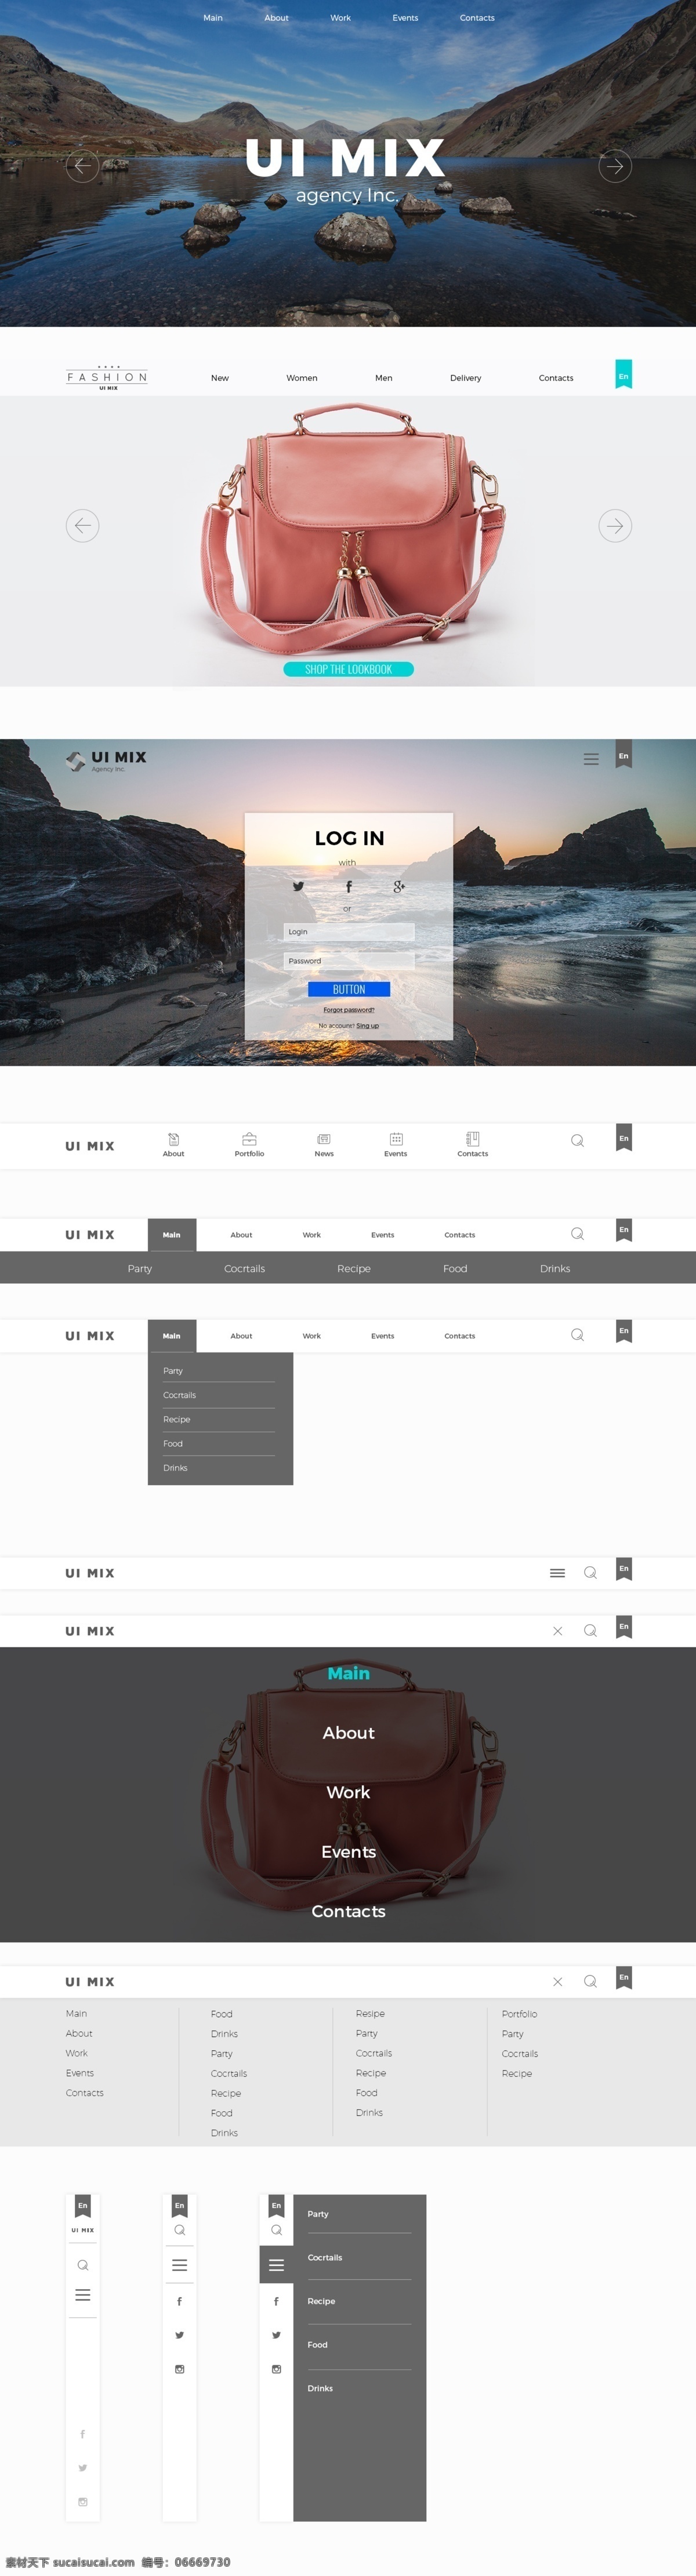Advance the pink bag carousel to next slide
Screen dimensions: 696x2576
click(x=615, y=525)
